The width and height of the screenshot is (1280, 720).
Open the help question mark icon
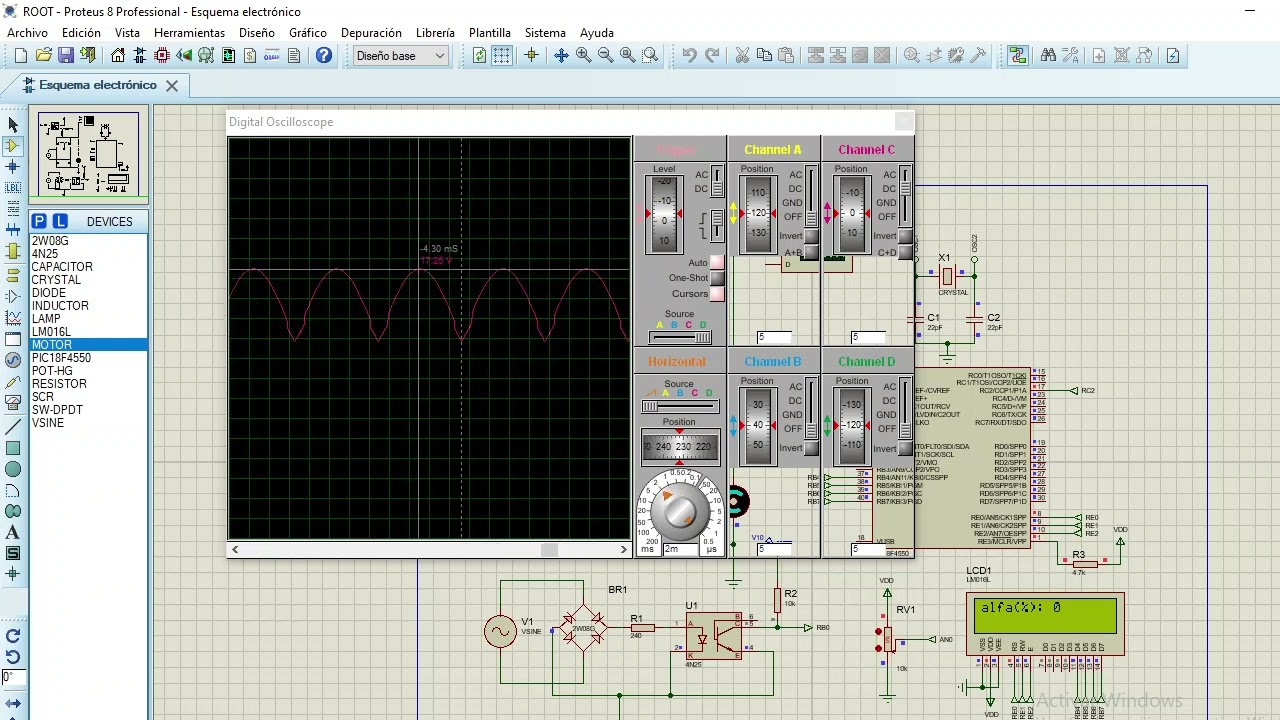point(324,56)
